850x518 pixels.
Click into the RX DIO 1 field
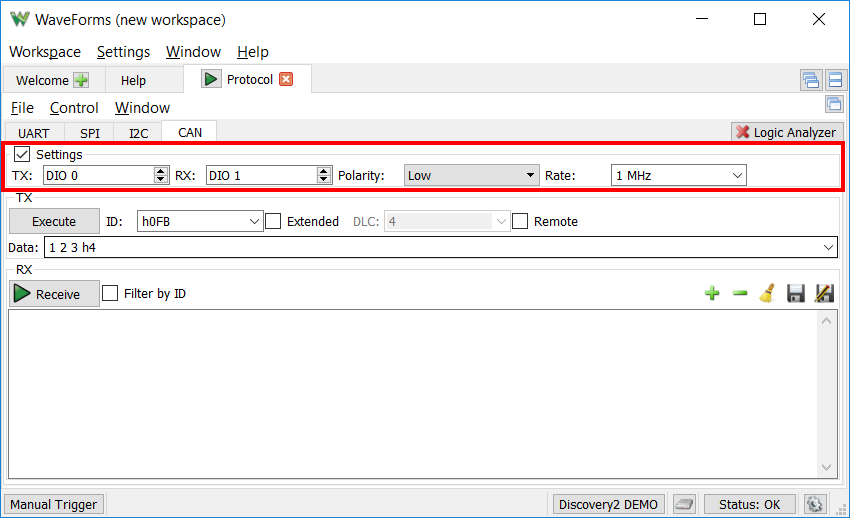[x=261, y=175]
